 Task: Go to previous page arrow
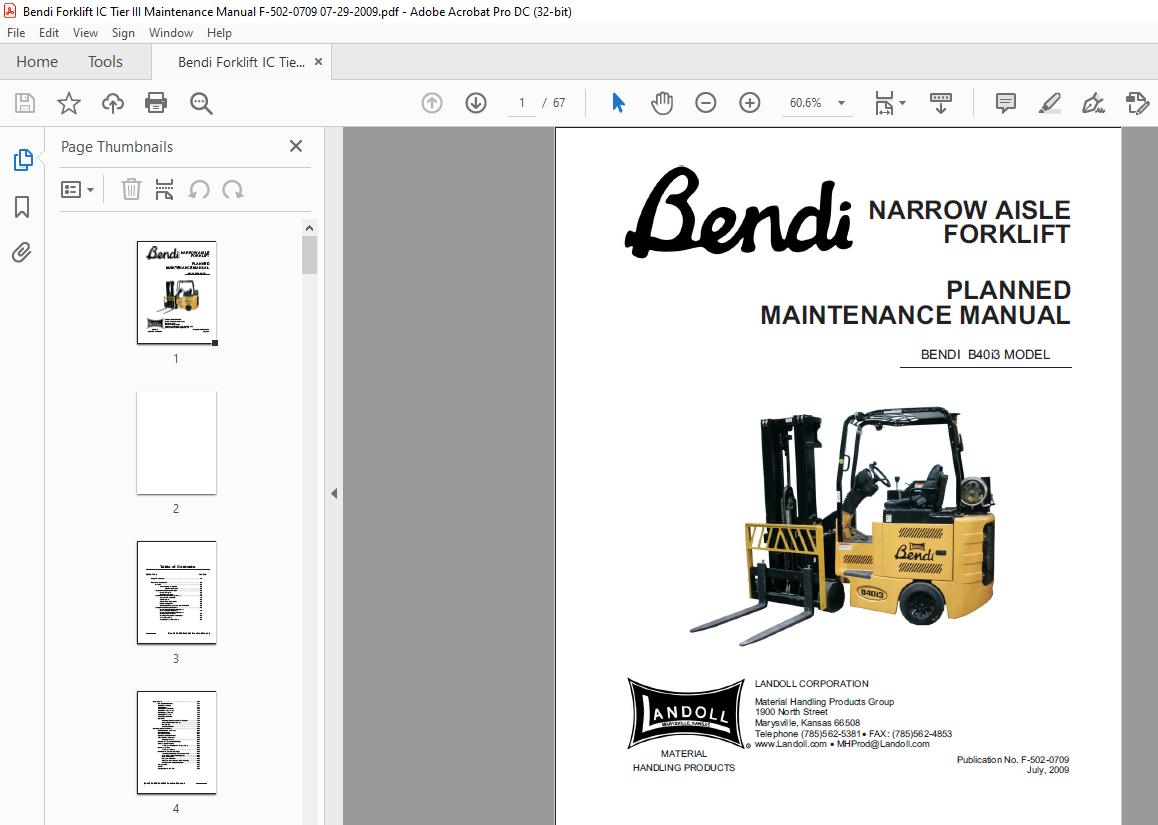432,103
